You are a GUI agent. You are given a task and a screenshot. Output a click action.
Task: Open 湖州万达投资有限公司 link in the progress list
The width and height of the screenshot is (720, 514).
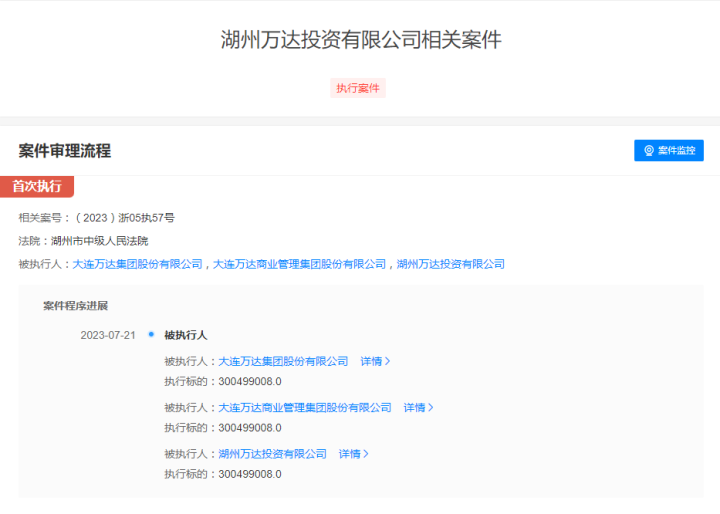pyautogui.click(x=272, y=454)
